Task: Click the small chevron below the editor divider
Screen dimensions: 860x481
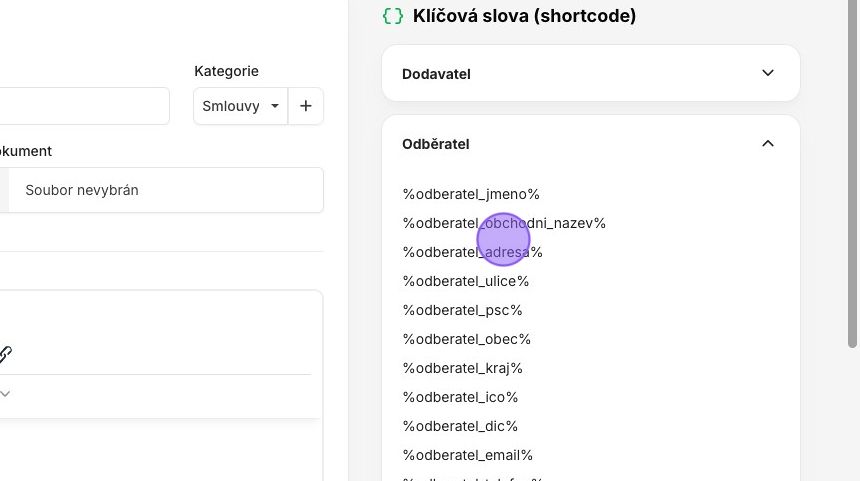Action: coord(5,394)
